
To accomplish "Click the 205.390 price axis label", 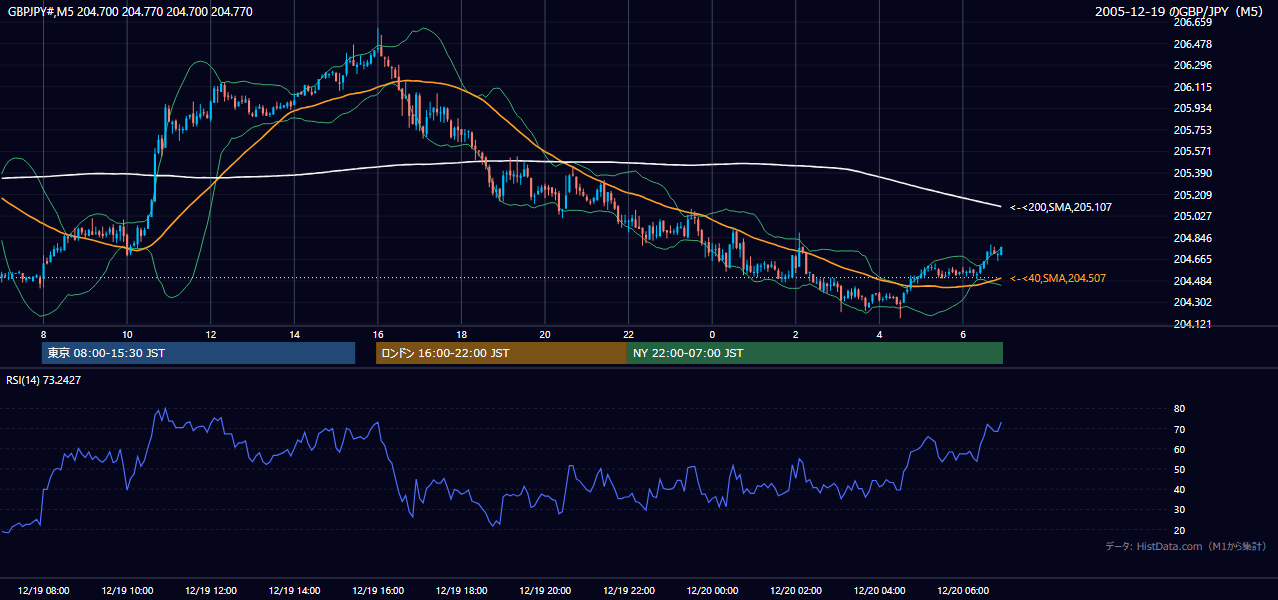I will tap(1192, 173).
